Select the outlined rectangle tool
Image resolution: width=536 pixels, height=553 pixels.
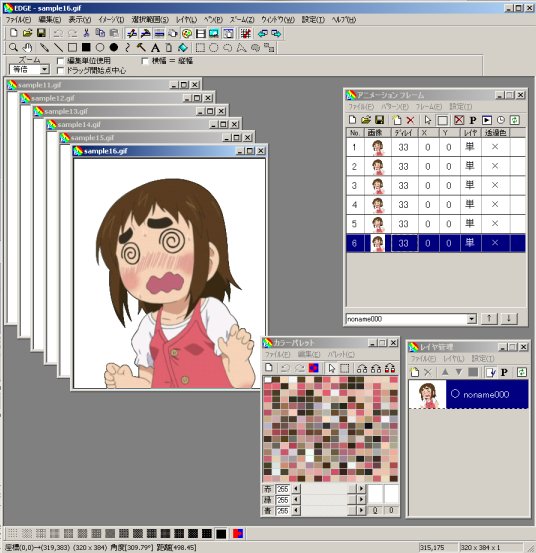[72, 48]
